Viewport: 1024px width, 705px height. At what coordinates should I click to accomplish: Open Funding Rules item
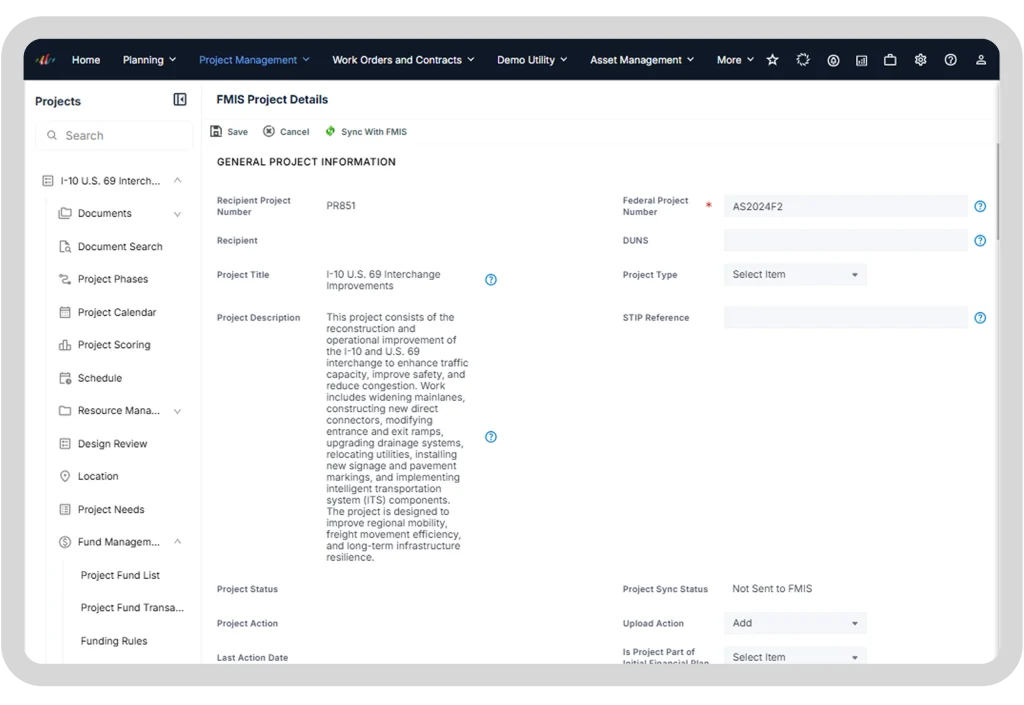(114, 641)
